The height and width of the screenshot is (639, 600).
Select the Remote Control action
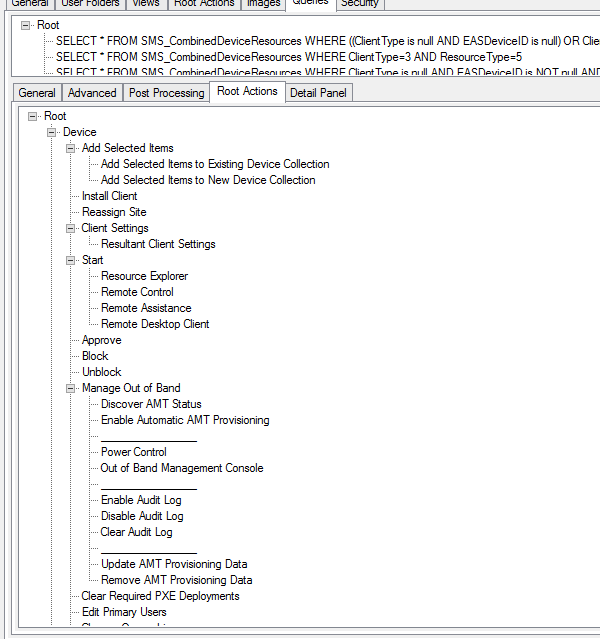[137, 292]
